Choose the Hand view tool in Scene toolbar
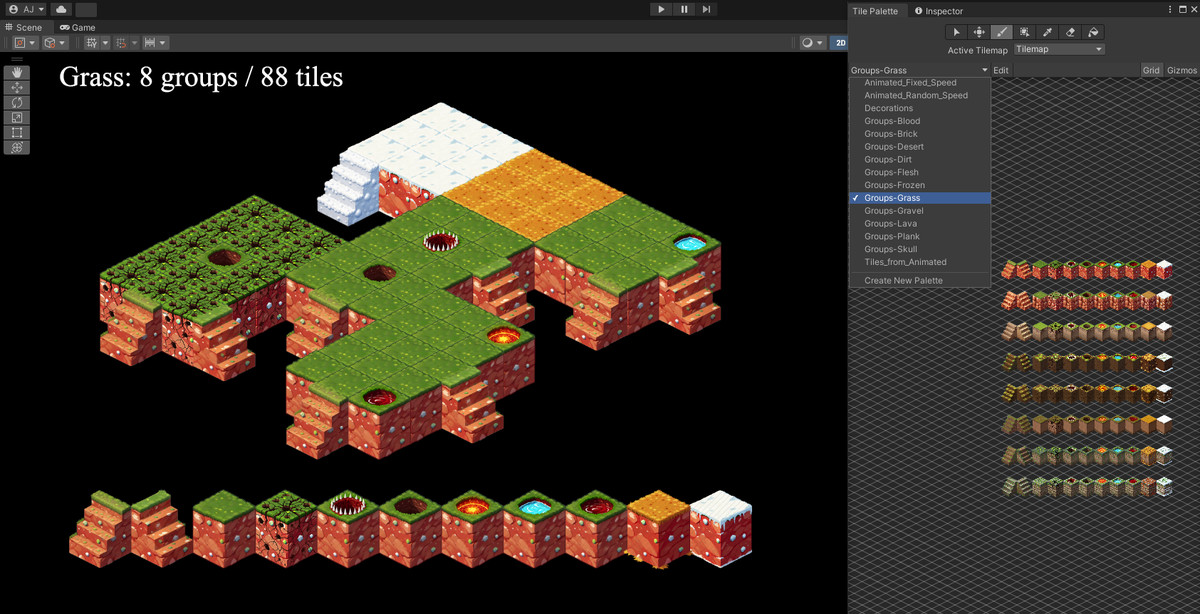Screen dimensions: 1200x614 coord(15,71)
